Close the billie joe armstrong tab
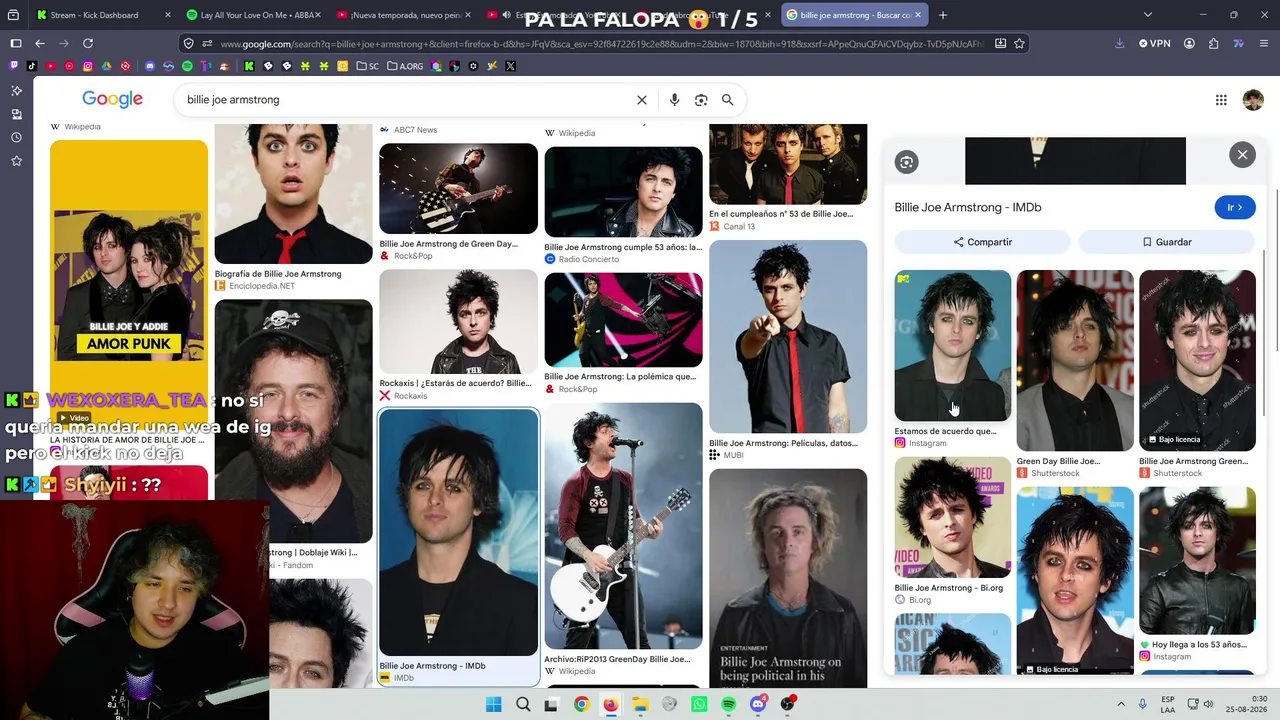 tap(917, 15)
